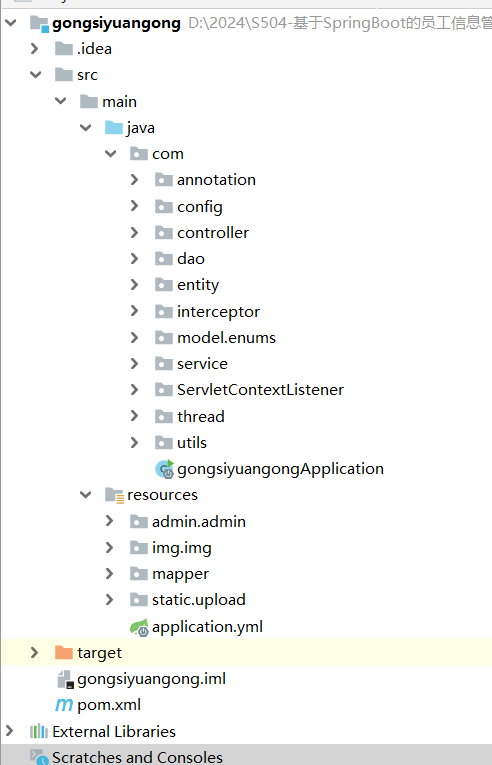Click the resources folder icon
Viewport: 492px width, 765px height.
pyautogui.click(x=114, y=495)
